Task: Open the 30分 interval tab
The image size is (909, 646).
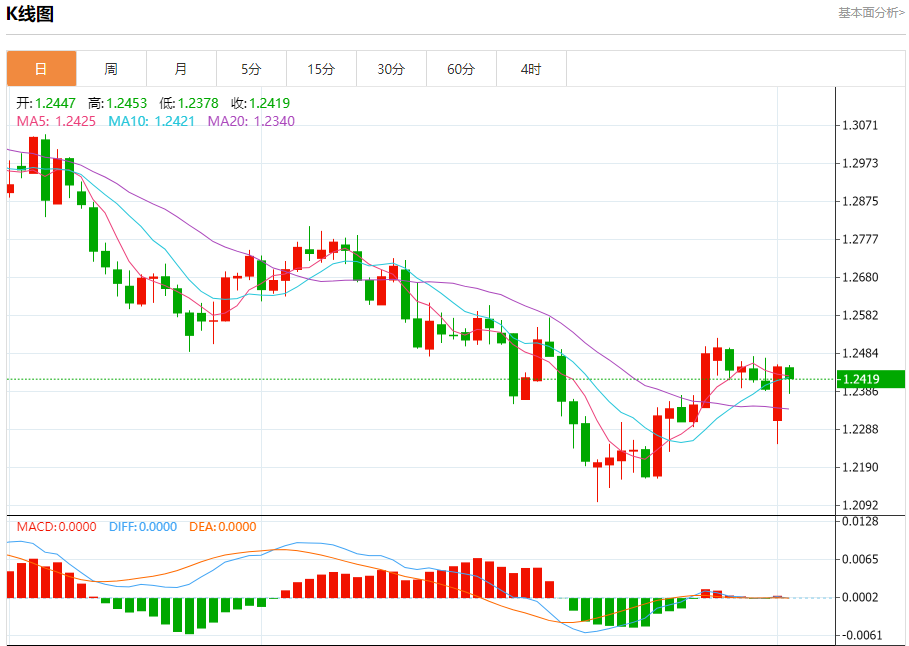Action: [391, 69]
